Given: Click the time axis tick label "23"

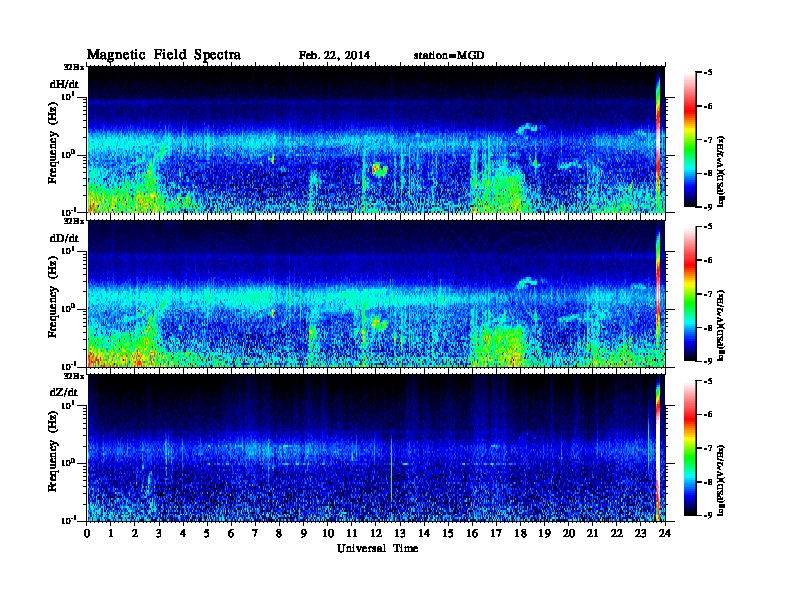Looking at the screenshot, I should [640, 533].
